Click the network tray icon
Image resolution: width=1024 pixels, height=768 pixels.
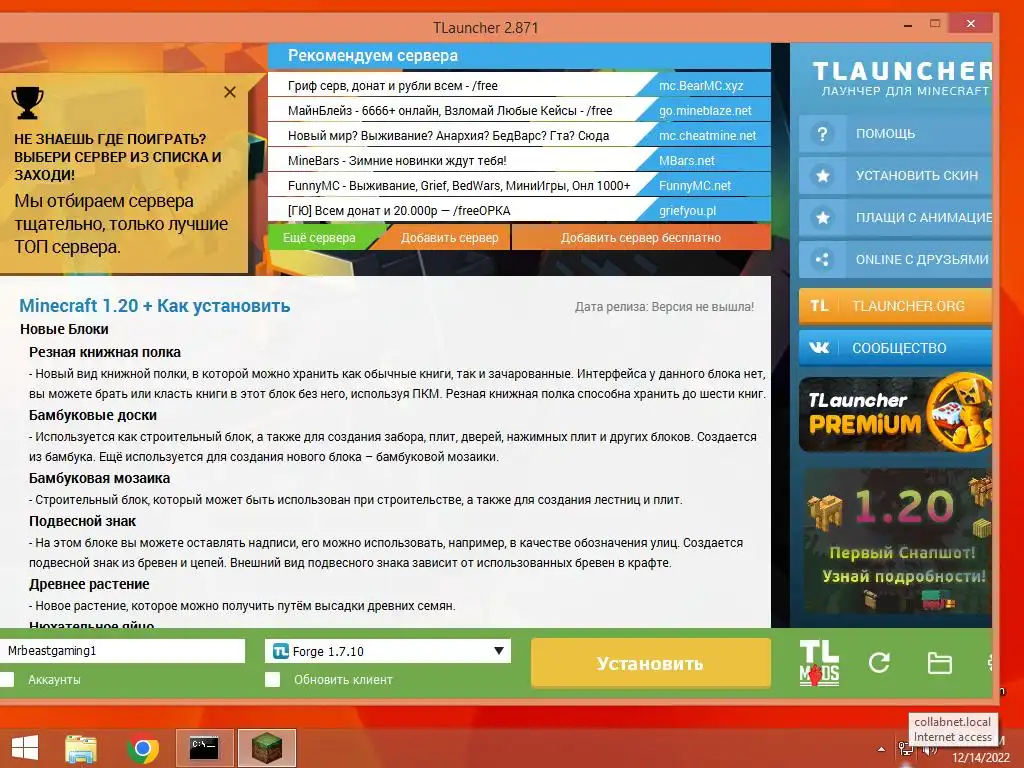click(x=905, y=749)
